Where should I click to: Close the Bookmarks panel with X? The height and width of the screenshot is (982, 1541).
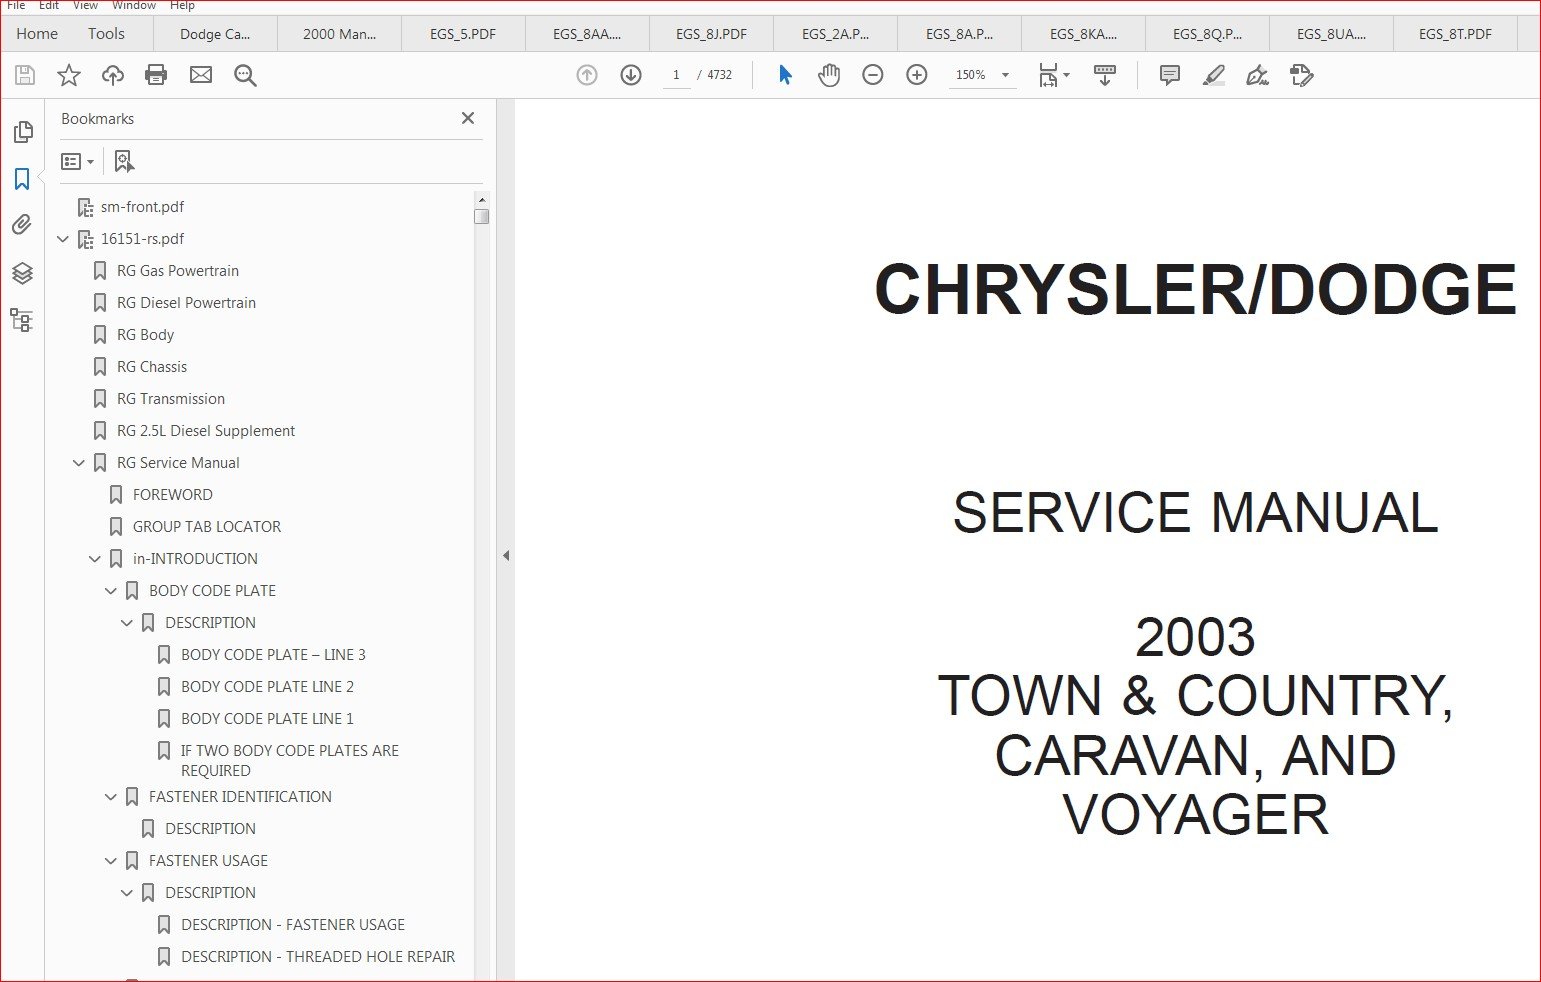click(x=468, y=118)
